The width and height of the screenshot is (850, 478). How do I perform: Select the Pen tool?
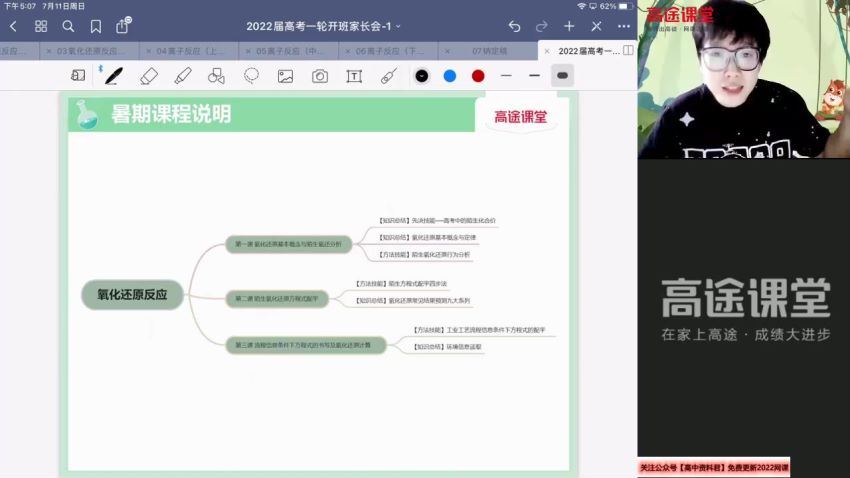point(113,76)
